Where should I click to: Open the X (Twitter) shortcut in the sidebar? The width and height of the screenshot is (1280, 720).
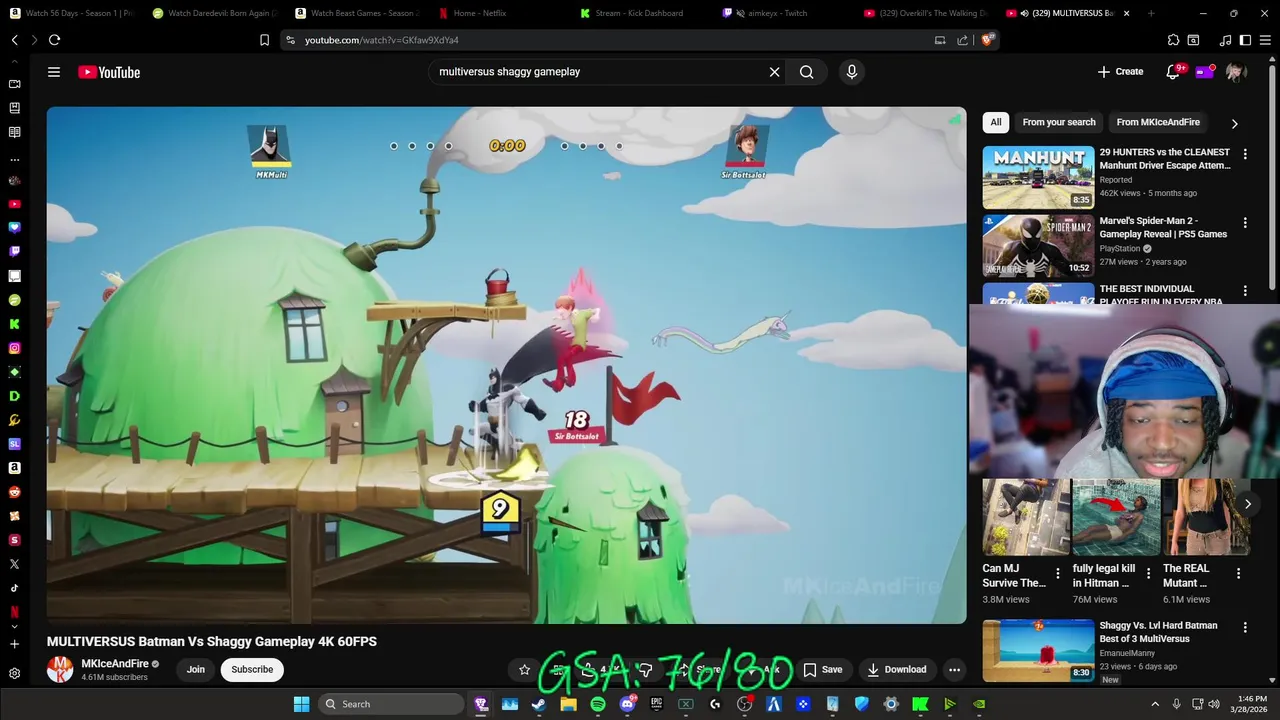click(x=14, y=564)
